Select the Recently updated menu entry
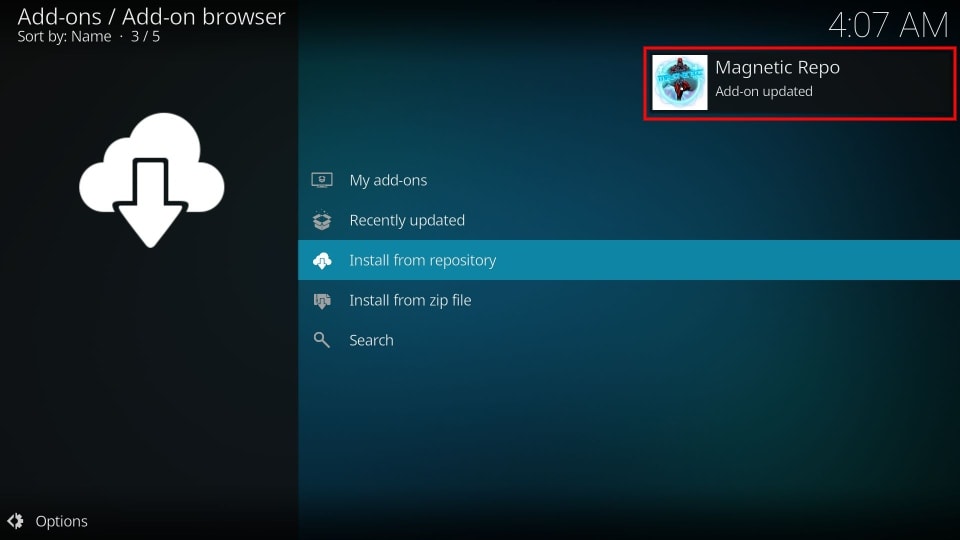 [x=407, y=220]
